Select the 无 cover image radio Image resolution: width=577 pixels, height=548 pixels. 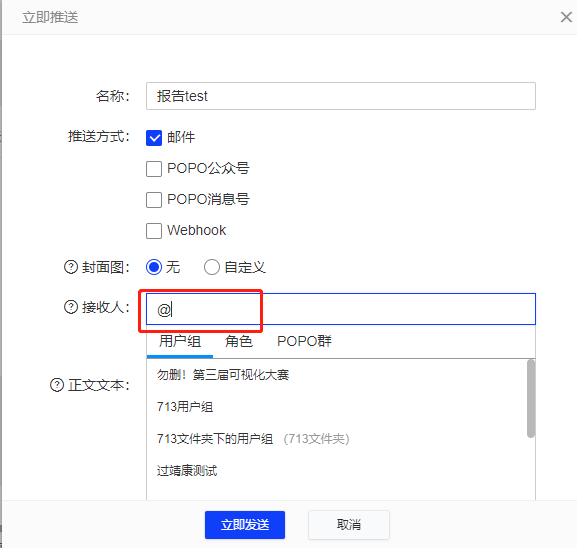154,267
